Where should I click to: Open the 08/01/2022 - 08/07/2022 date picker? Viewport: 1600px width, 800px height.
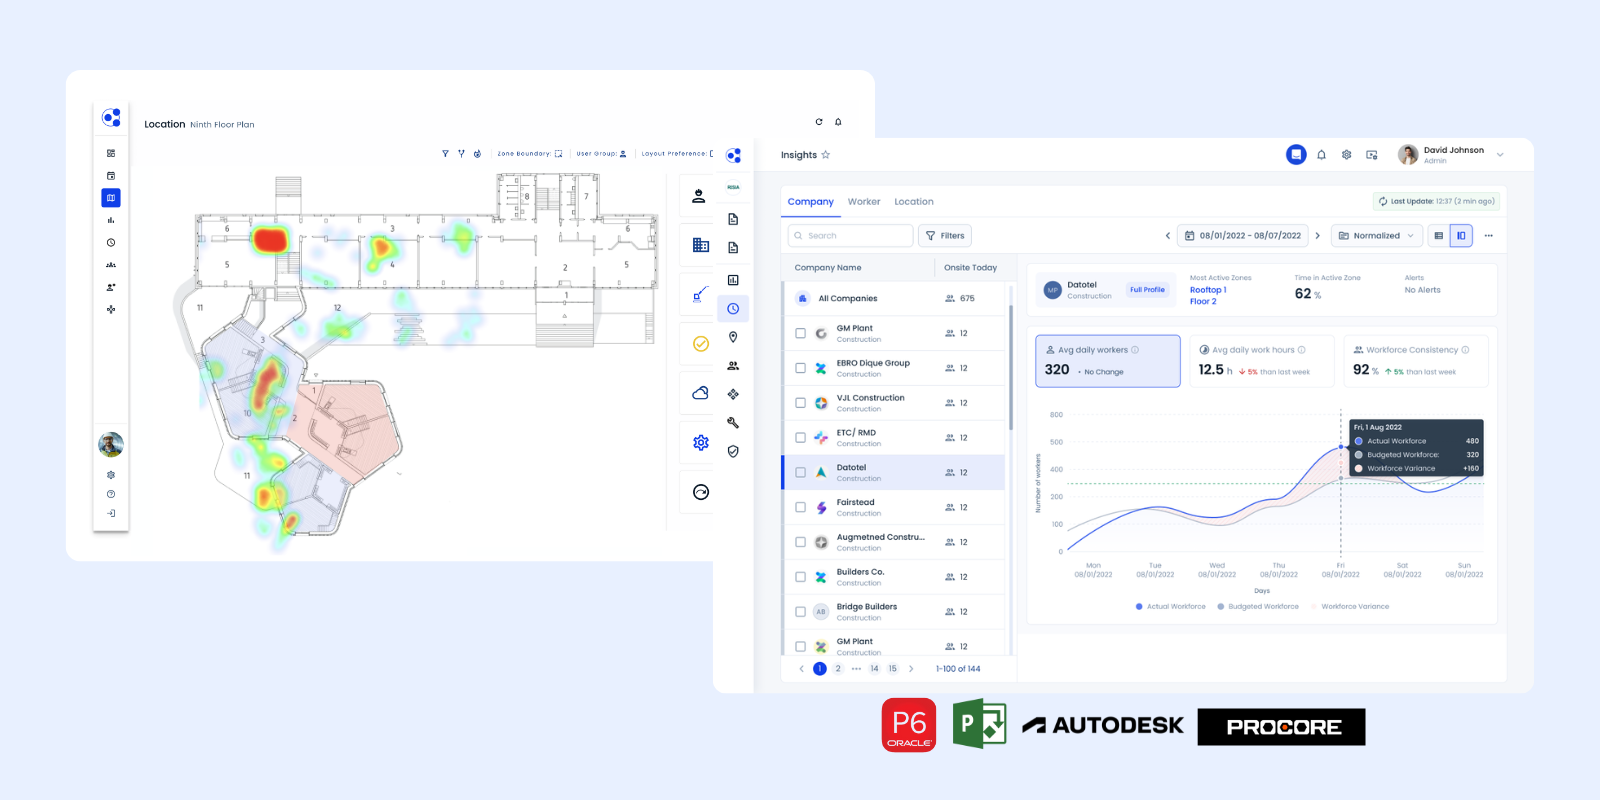1243,236
